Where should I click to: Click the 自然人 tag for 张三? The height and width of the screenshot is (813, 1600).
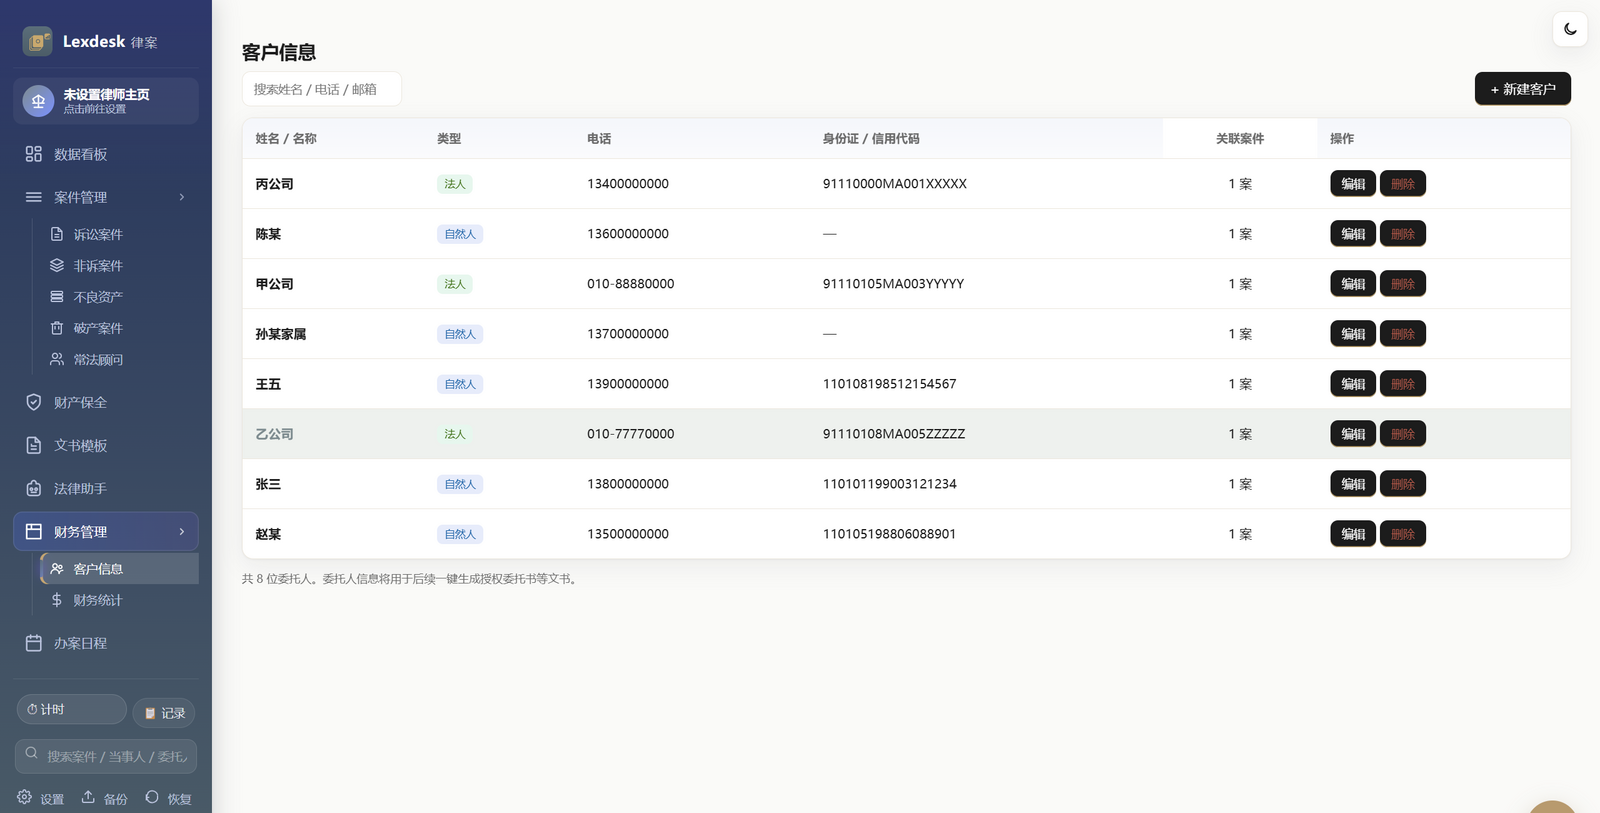[460, 484]
